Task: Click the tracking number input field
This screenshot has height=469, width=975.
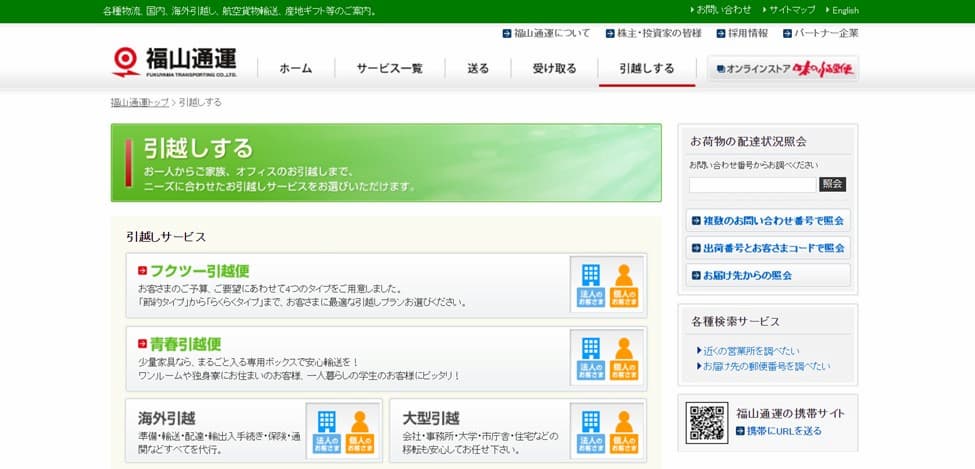Action: click(752, 185)
